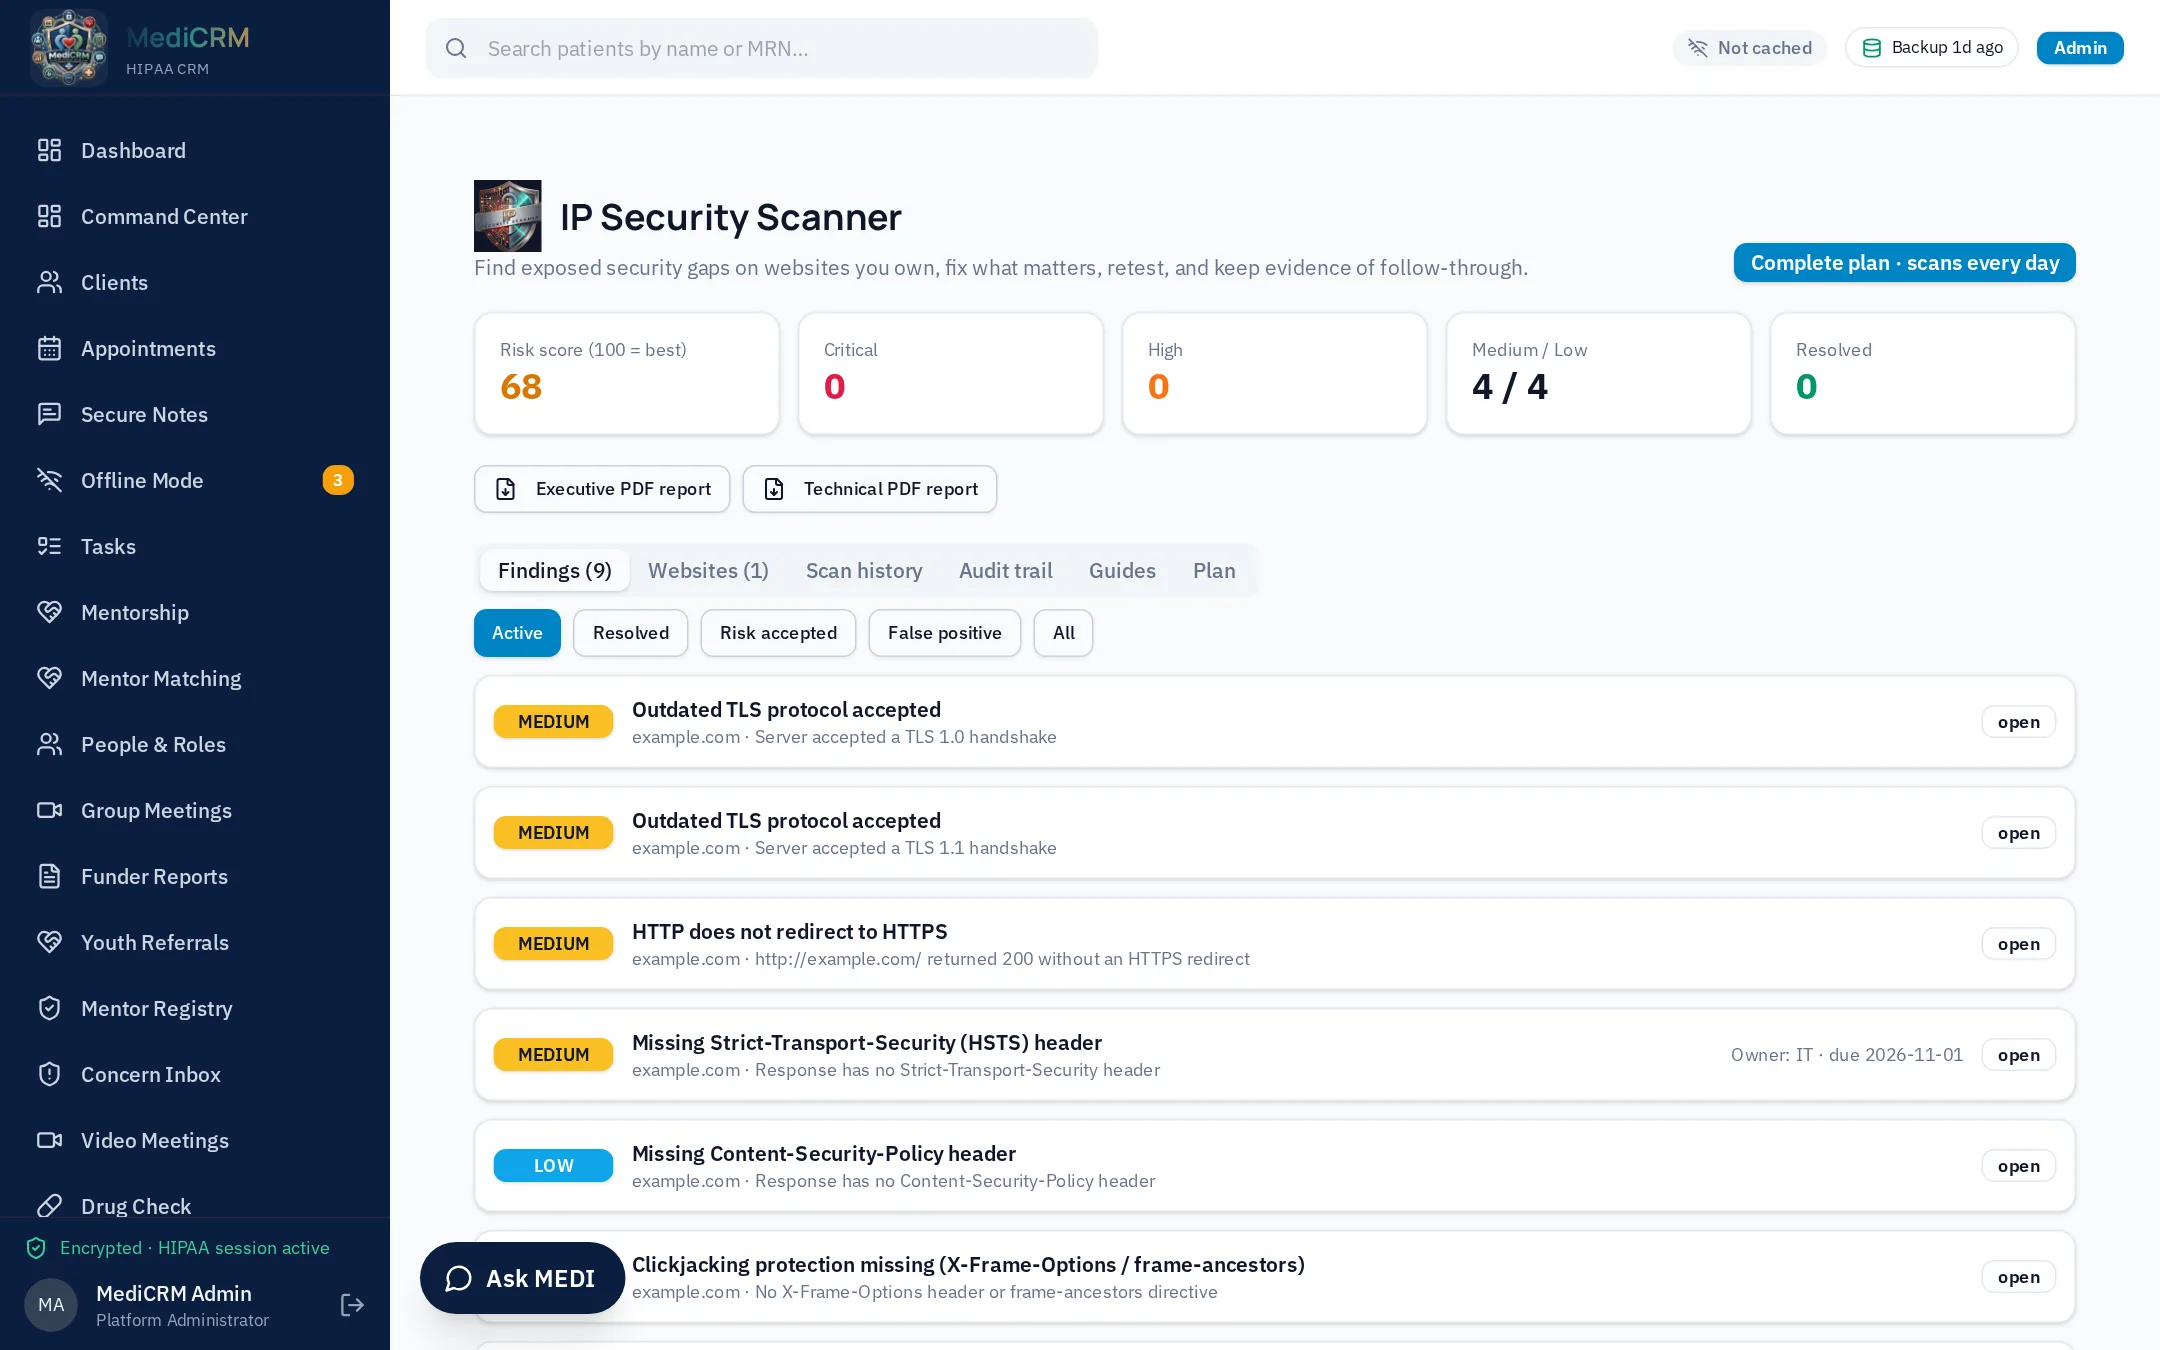Click the Secure Notes message icon

(49, 414)
